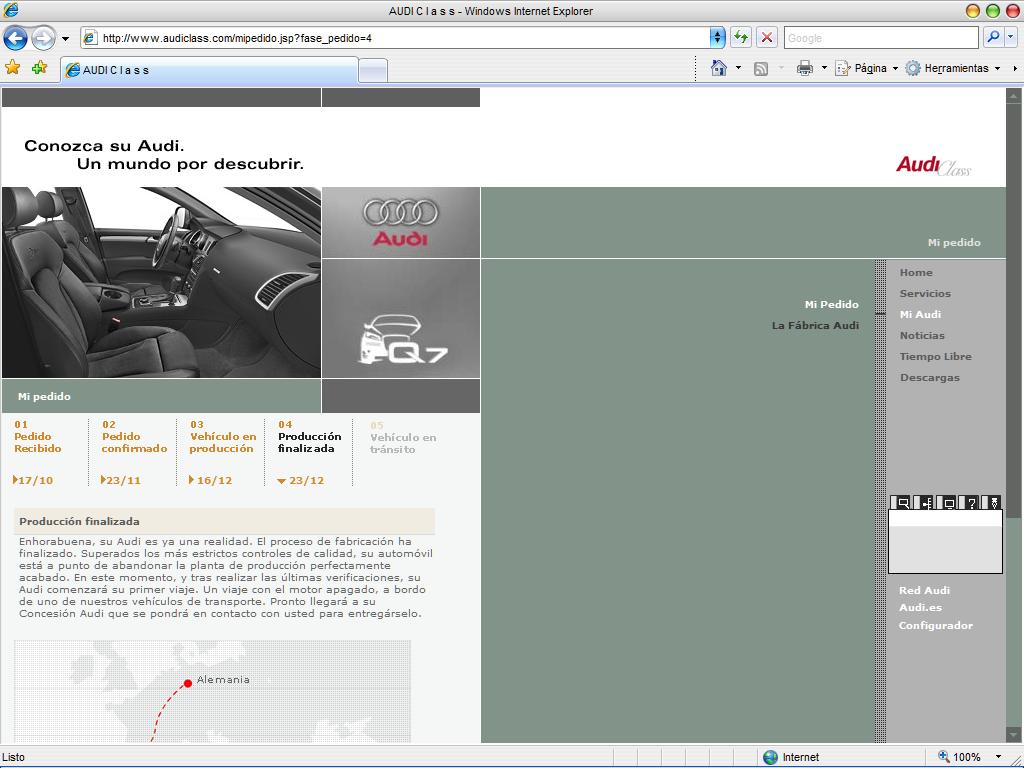Open step 03 Vehículo en producción
Image resolution: width=1024 pixels, height=768 pixels.
[223, 436]
